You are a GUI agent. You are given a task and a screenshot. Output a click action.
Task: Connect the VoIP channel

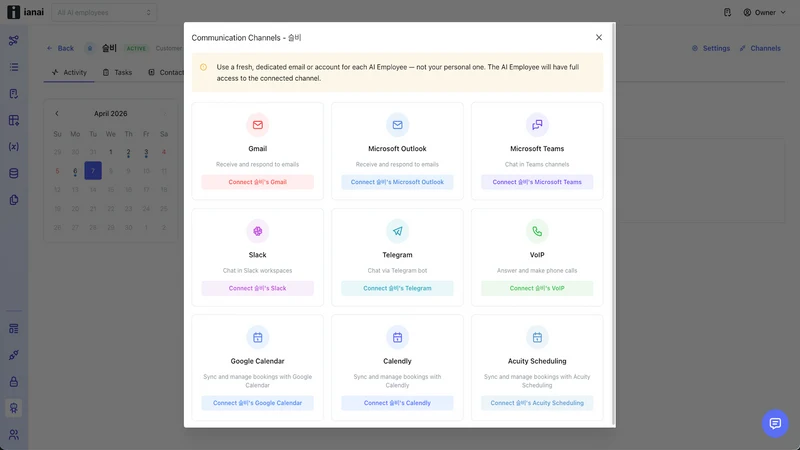coord(537,288)
